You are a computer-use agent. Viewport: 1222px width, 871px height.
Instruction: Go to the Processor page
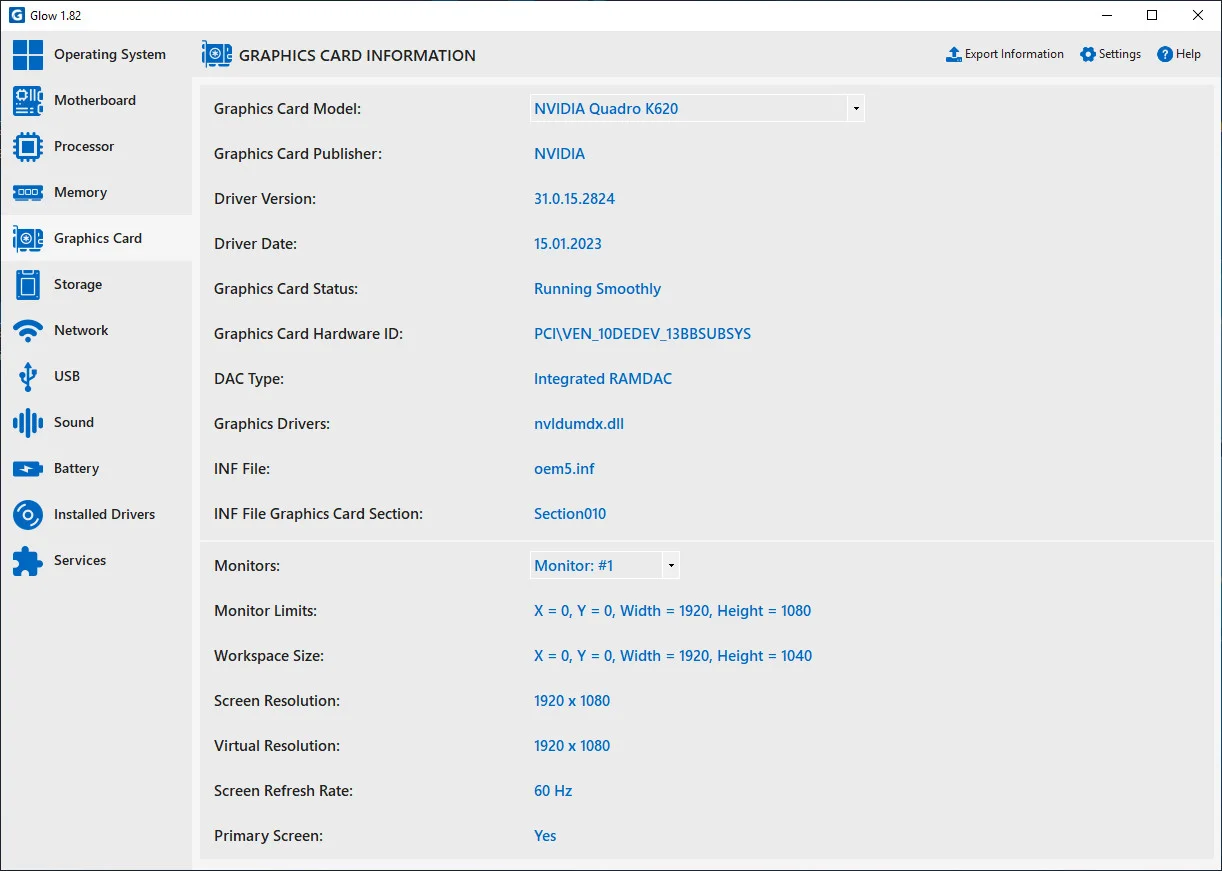(96, 147)
